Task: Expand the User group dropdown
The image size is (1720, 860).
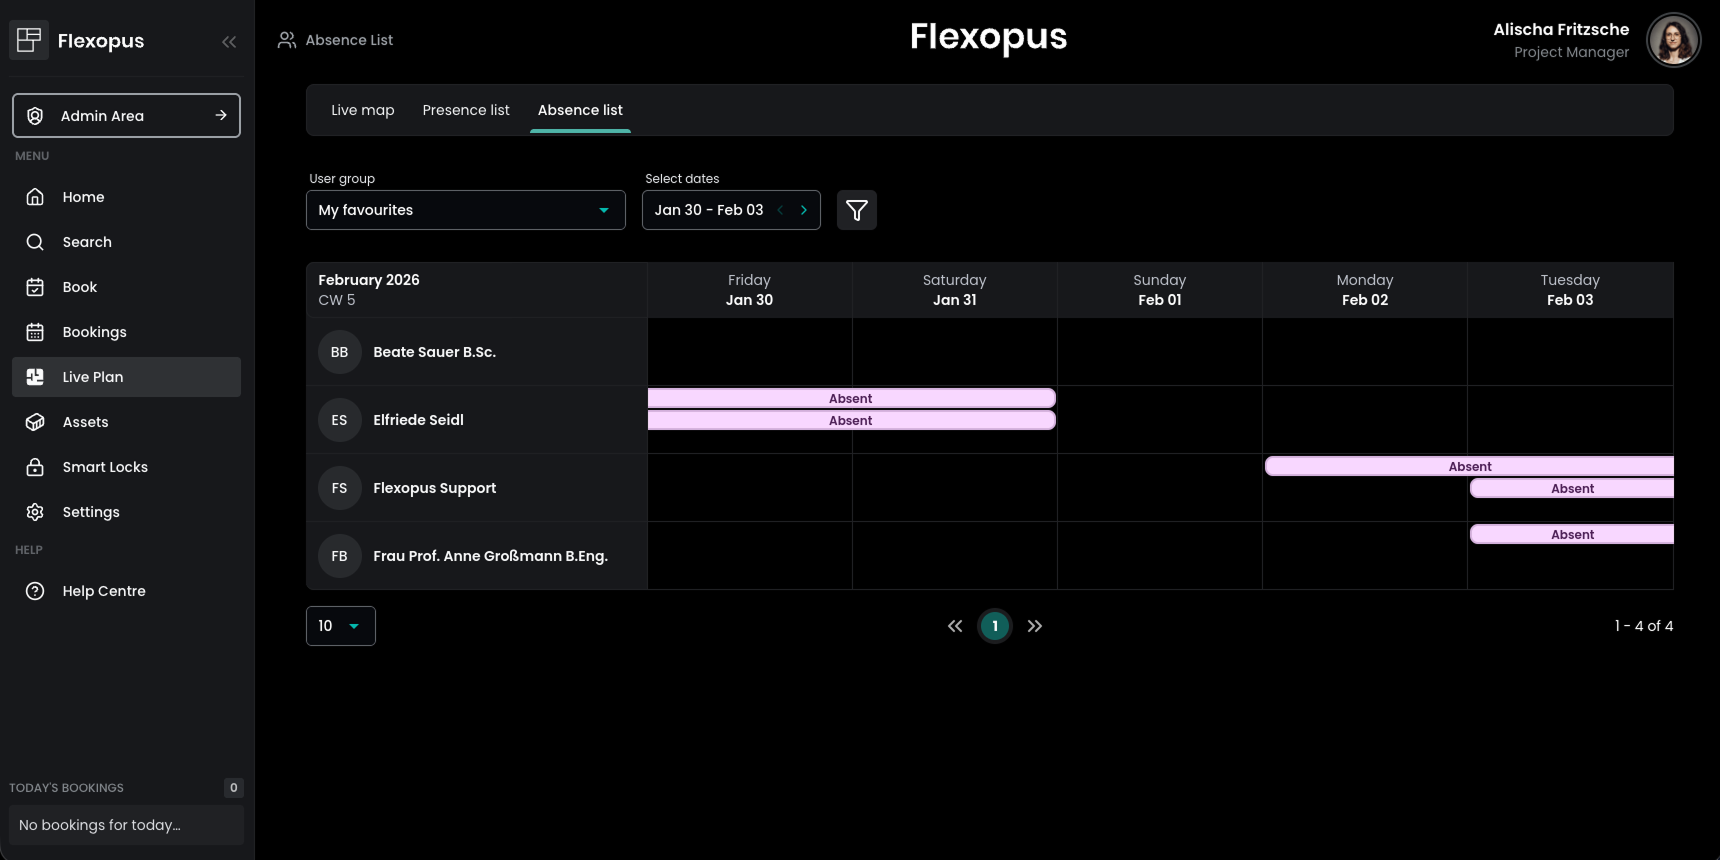Action: tap(465, 210)
